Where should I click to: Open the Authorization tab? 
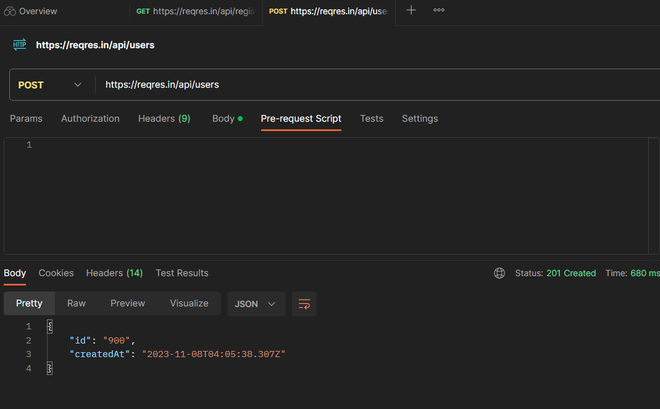click(90, 119)
